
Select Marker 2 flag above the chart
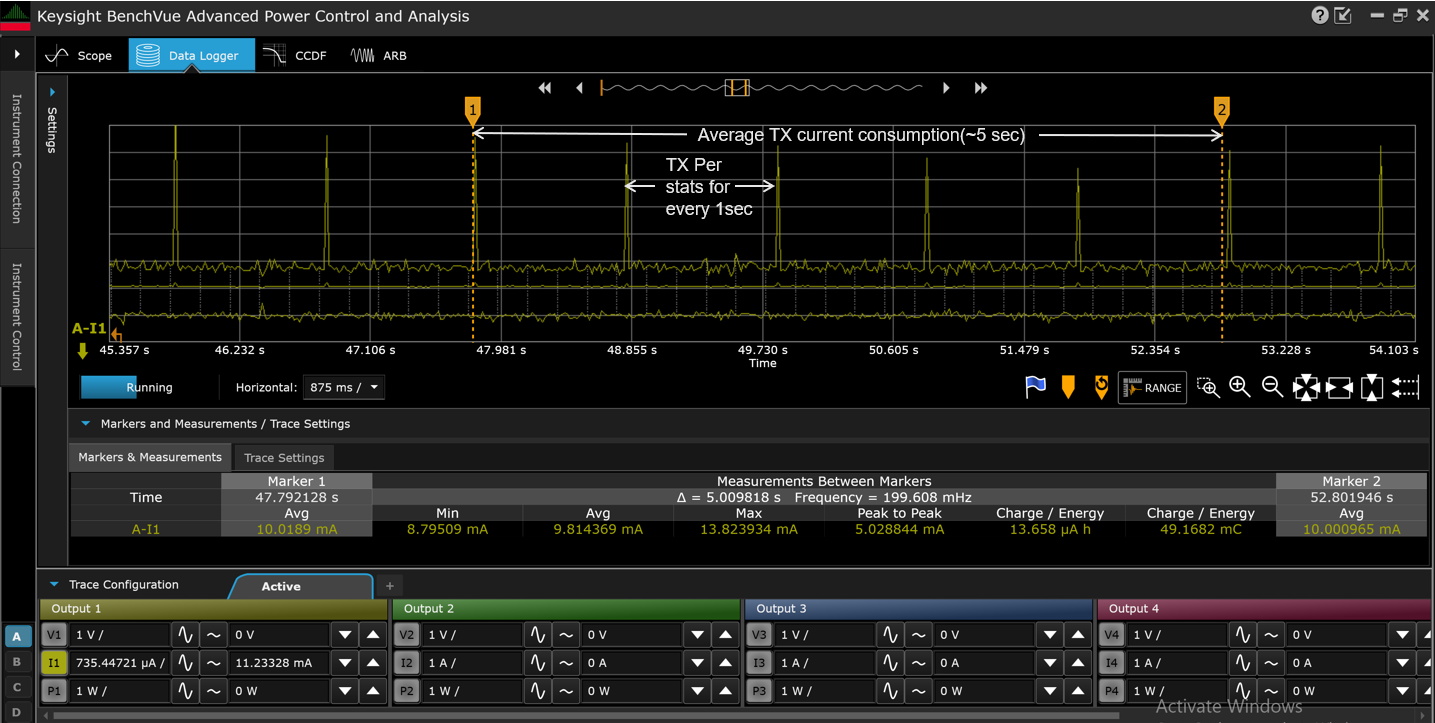click(x=1221, y=112)
